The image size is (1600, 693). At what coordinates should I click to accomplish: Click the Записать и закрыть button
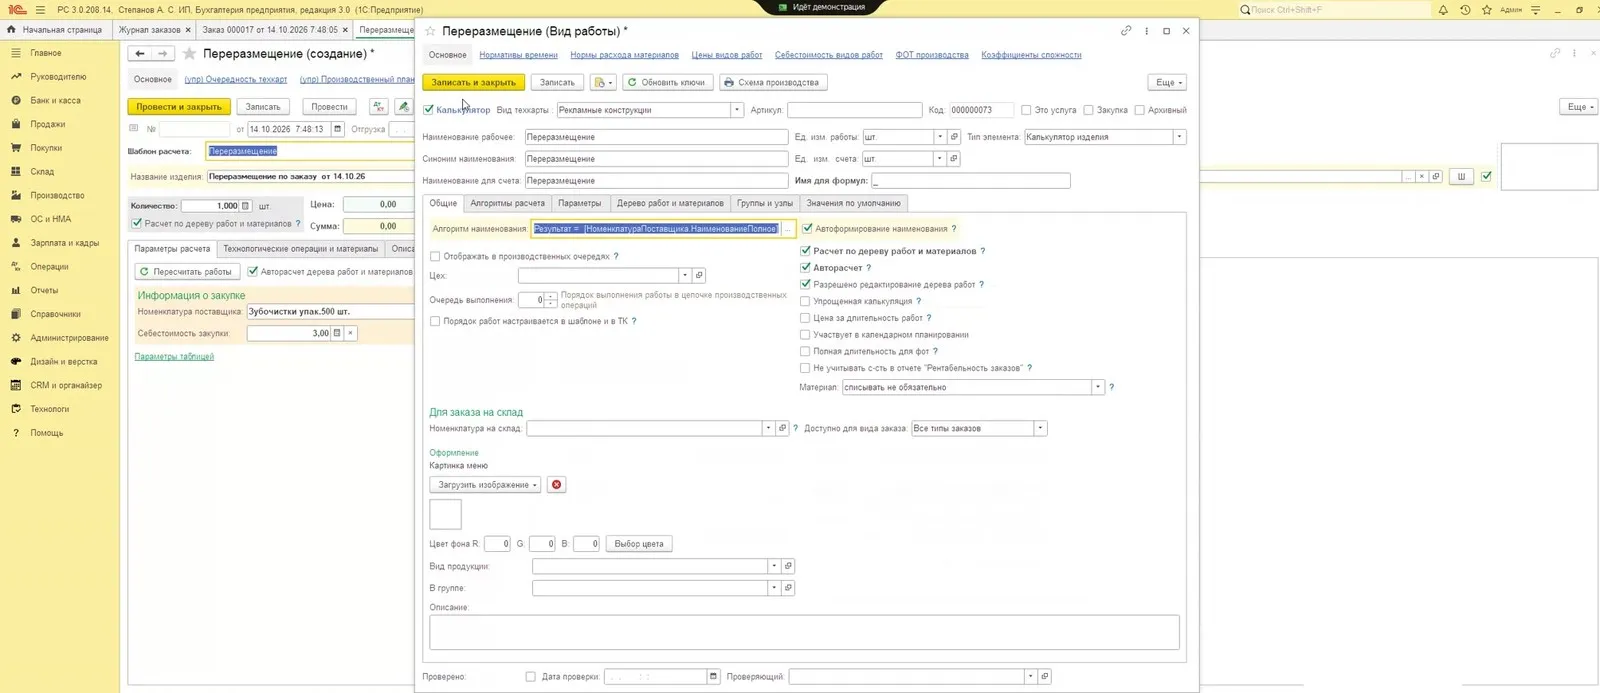[474, 83]
